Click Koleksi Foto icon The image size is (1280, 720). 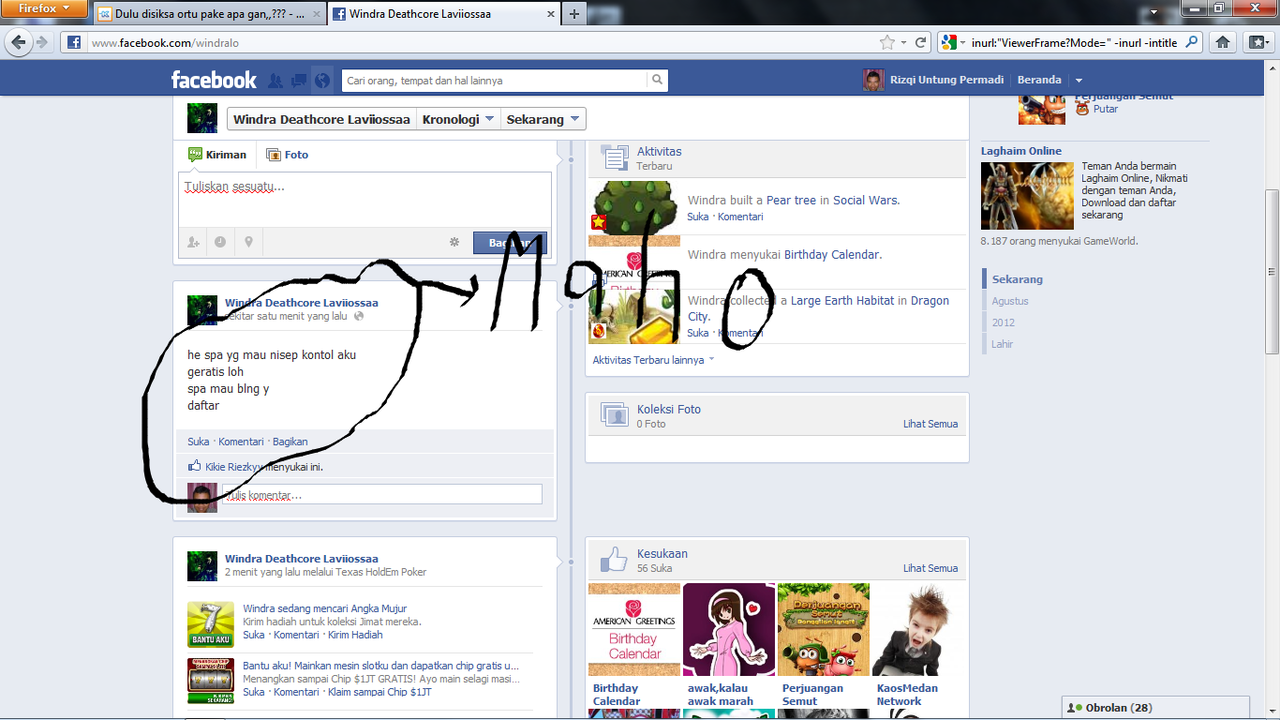click(x=614, y=415)
